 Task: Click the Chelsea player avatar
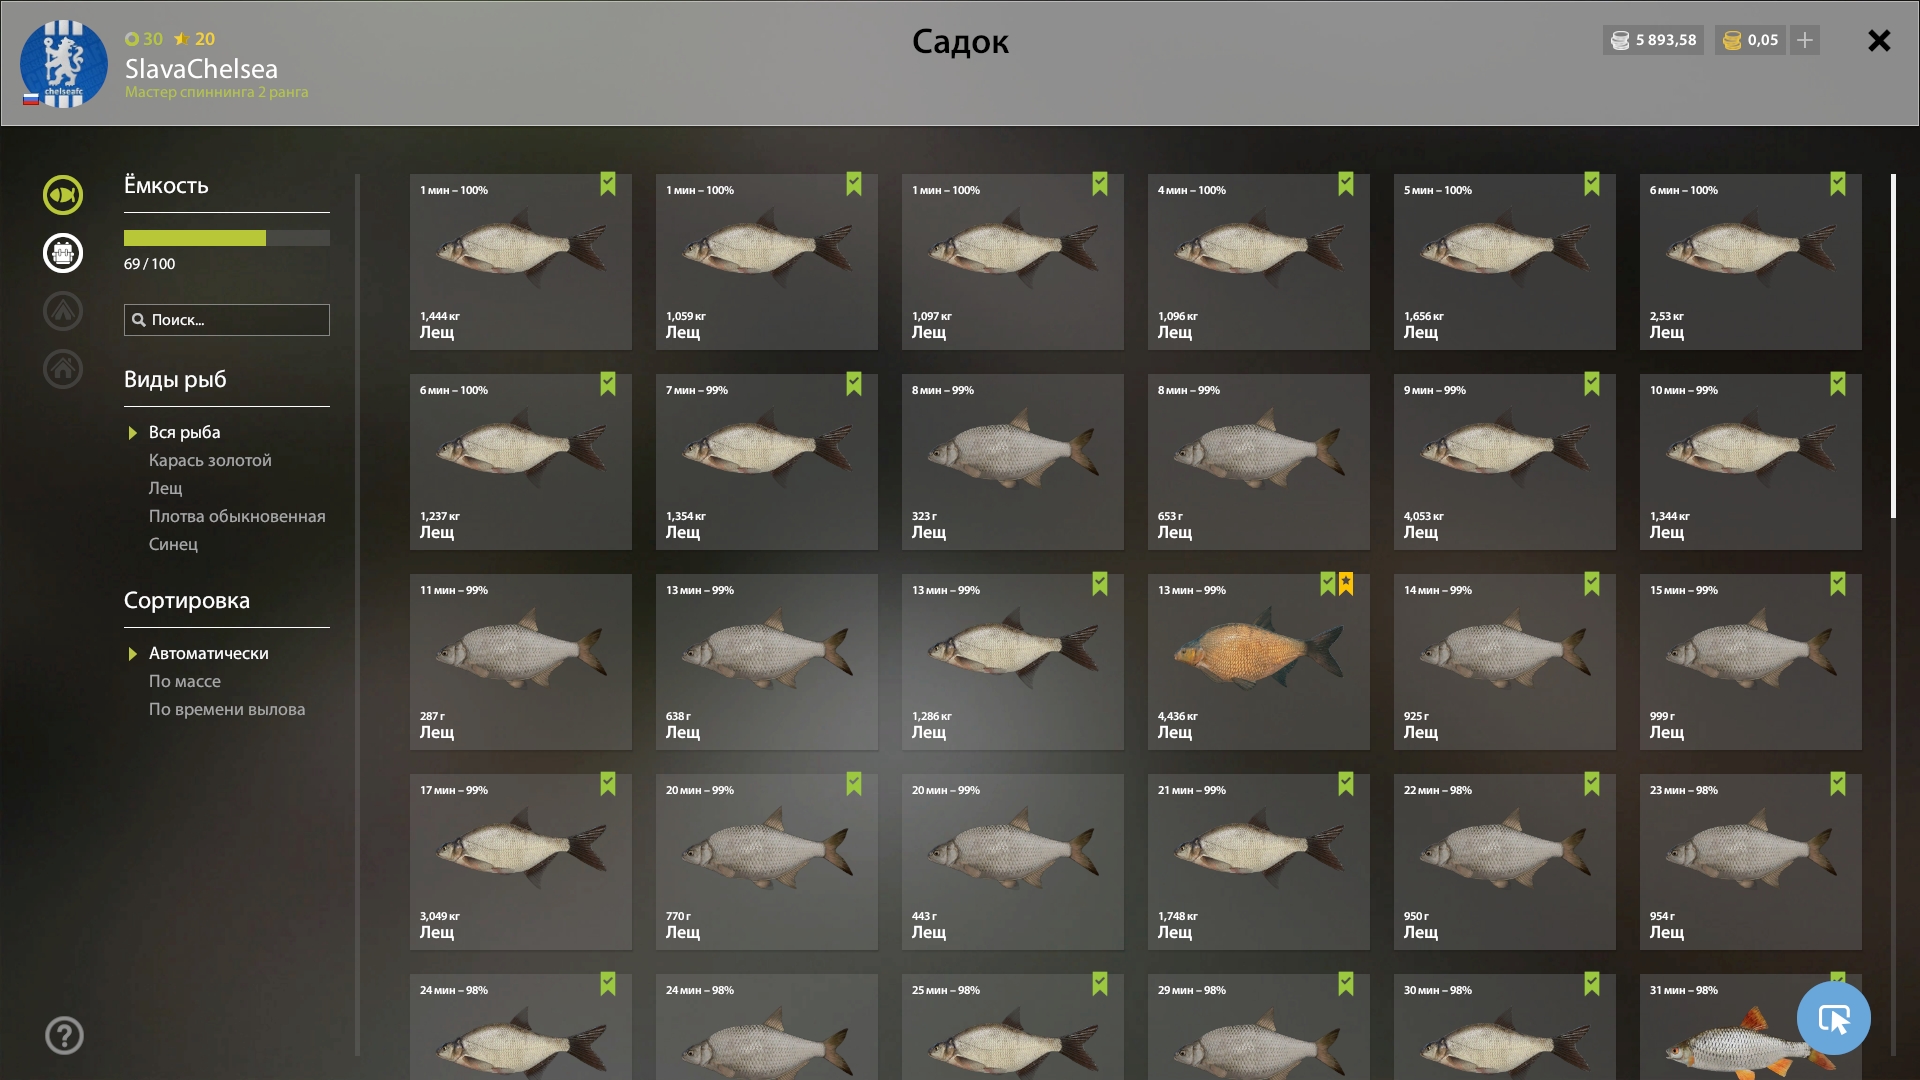click(64, 64)
